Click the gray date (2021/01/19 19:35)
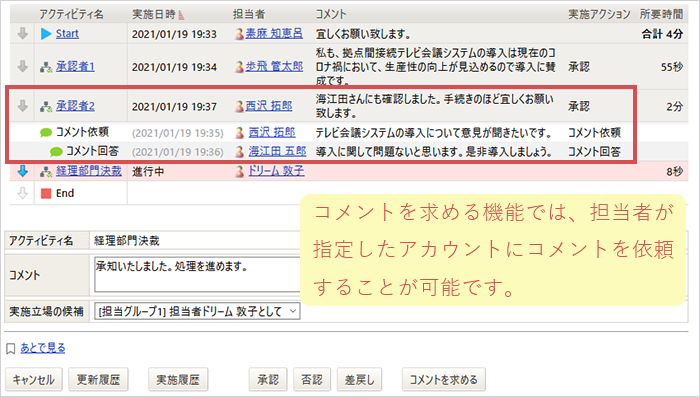Image resolution: width=700 pixels, height=397 pixels. 178,133
